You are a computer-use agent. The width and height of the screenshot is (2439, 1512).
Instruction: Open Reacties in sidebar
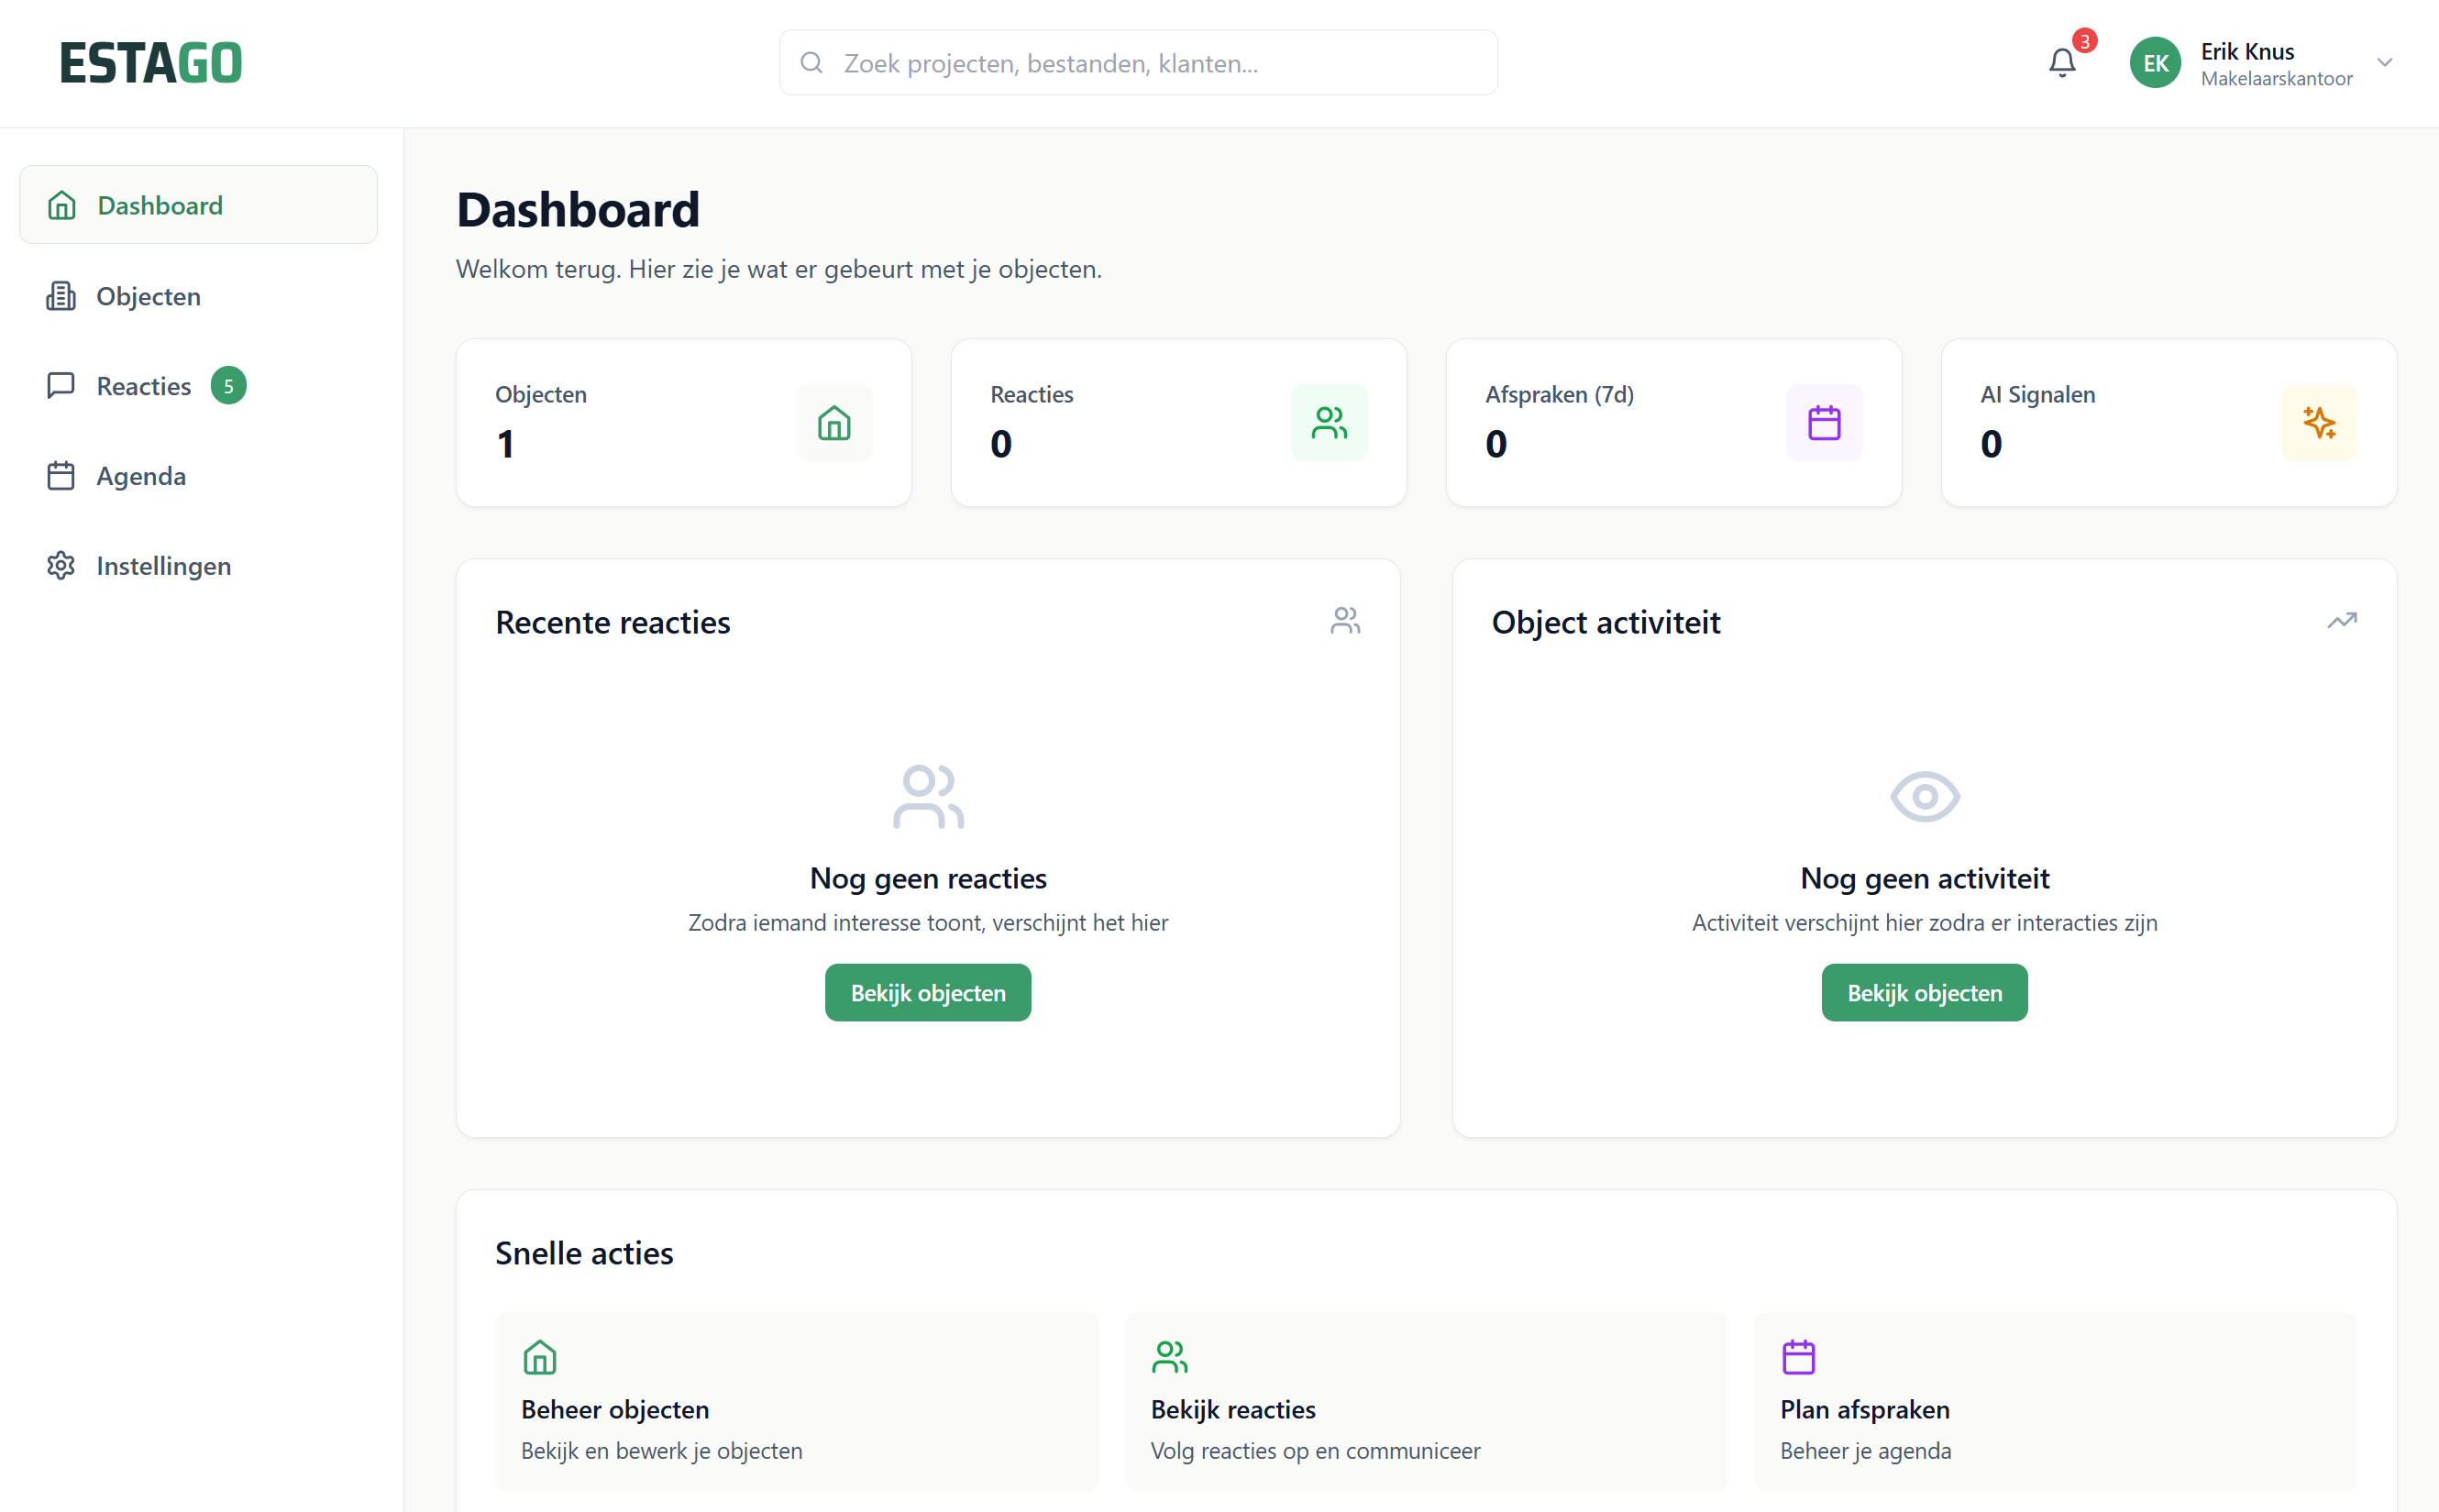198,386
